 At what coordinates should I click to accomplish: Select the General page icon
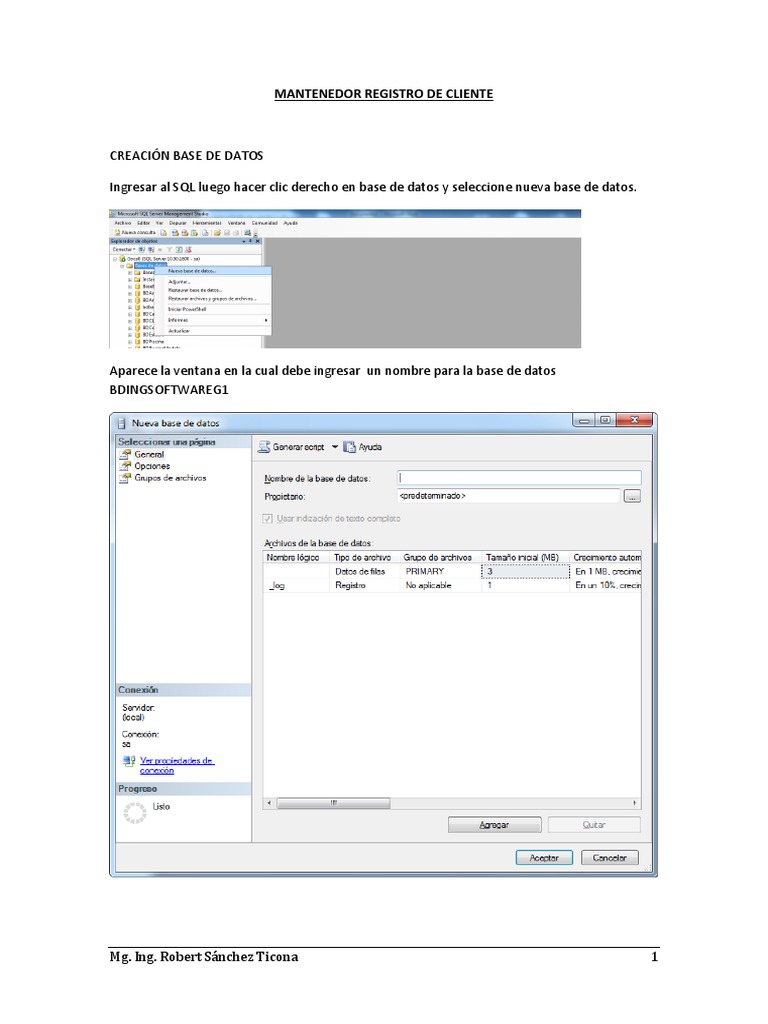[125, 455]
